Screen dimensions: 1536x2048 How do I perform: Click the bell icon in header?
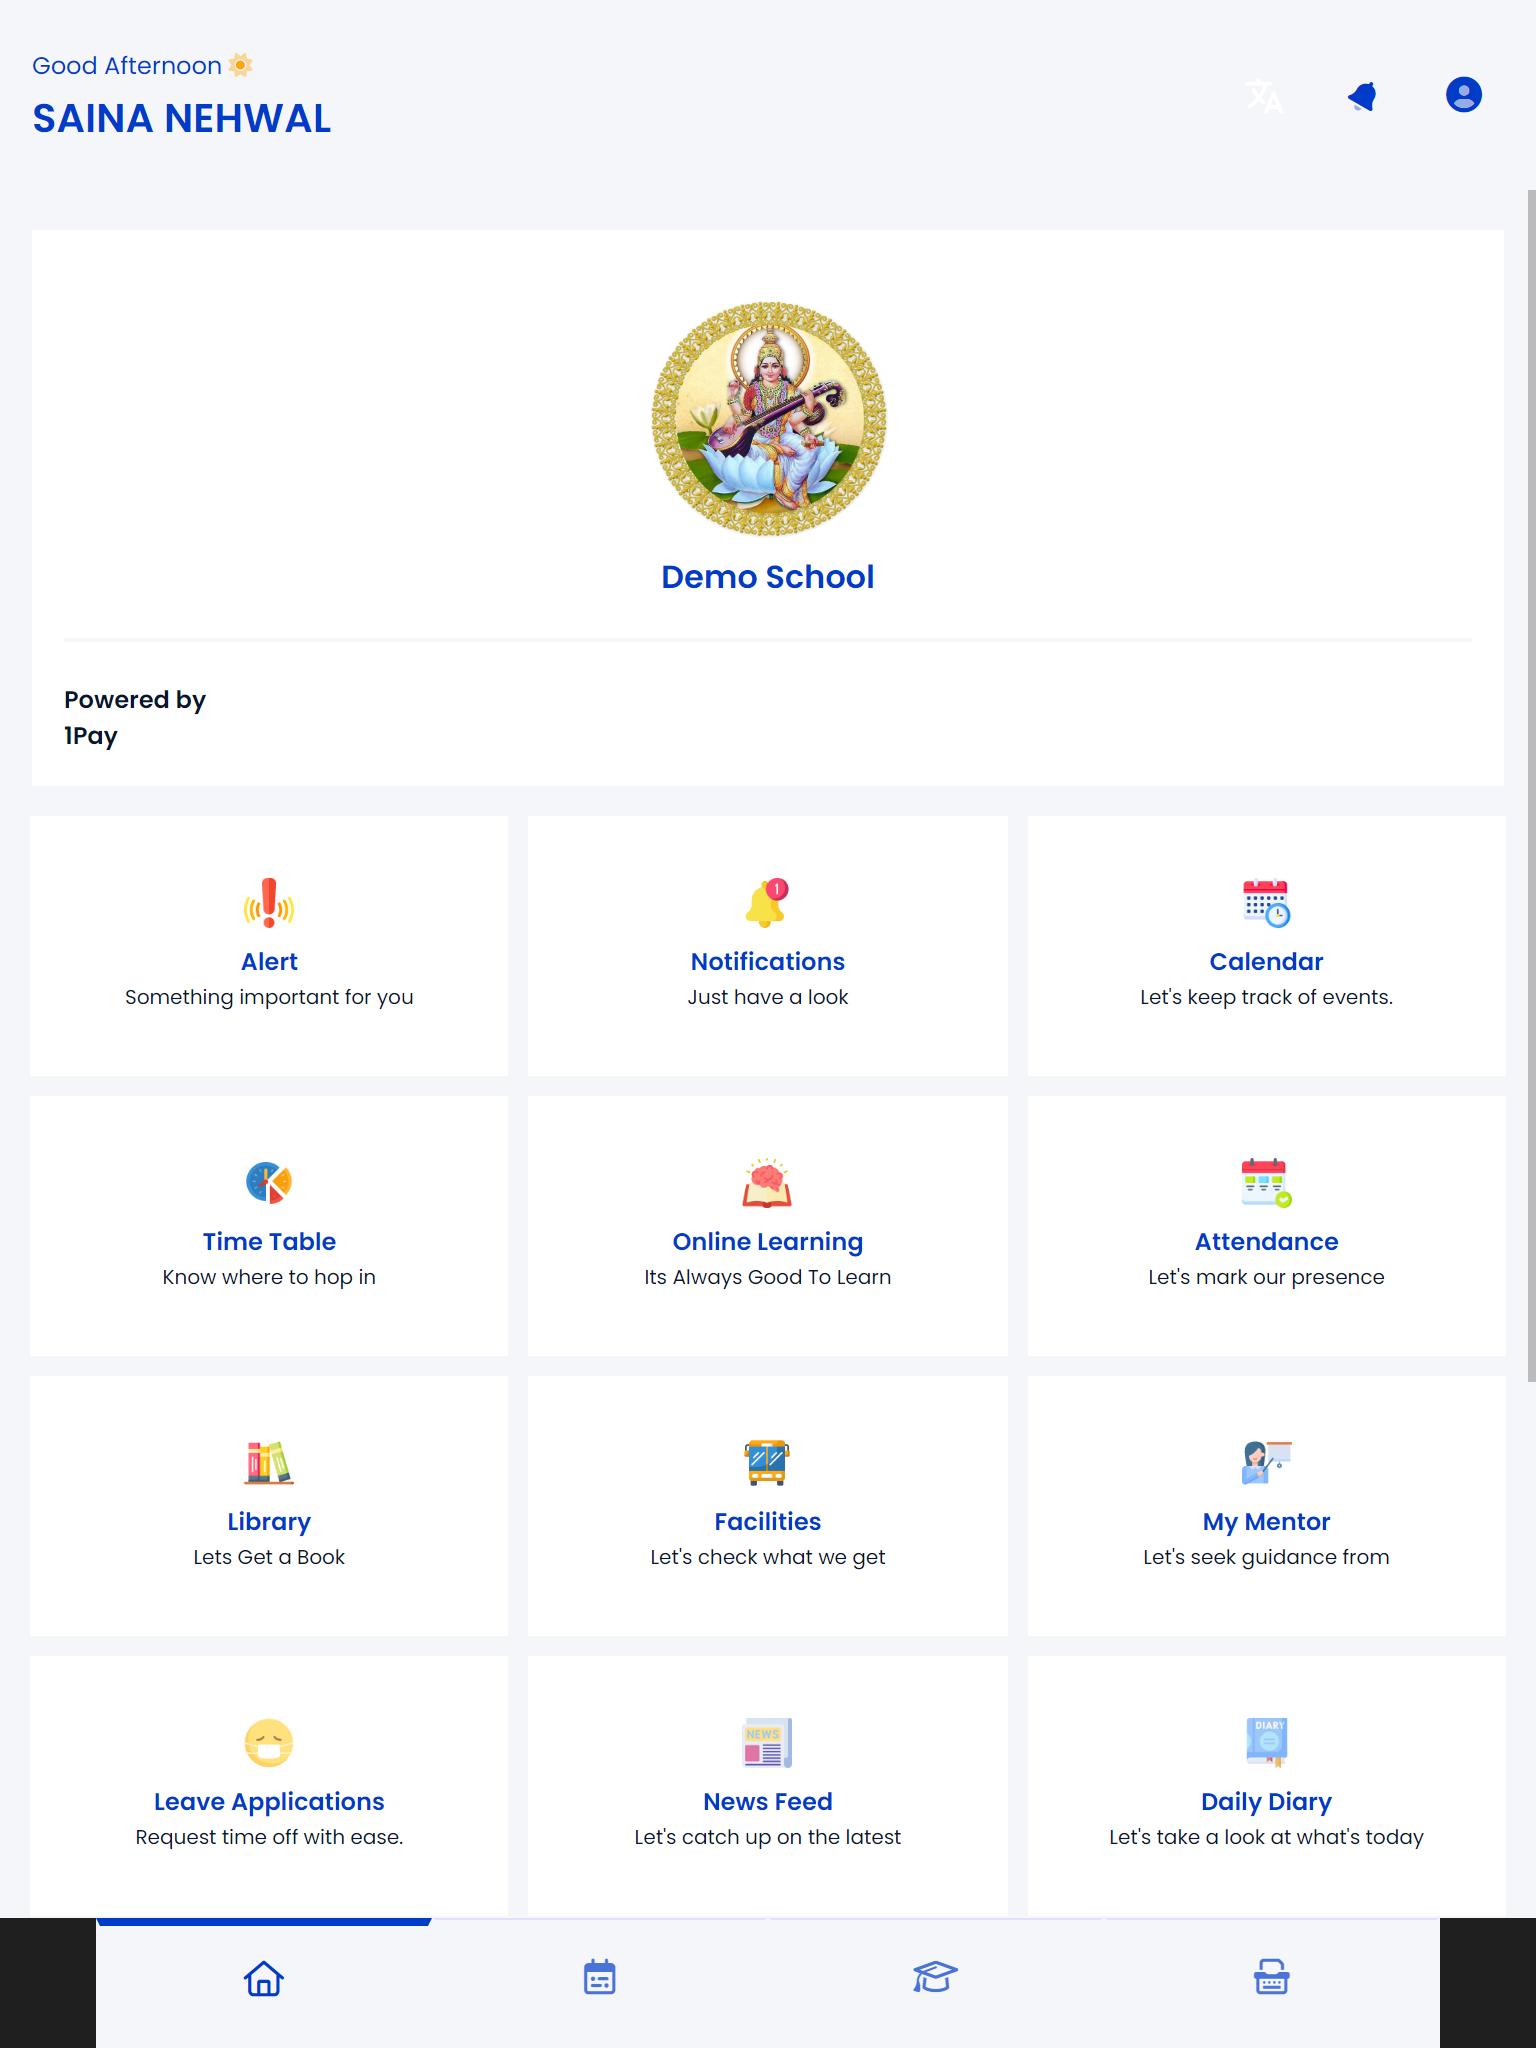coord(1363,96)
